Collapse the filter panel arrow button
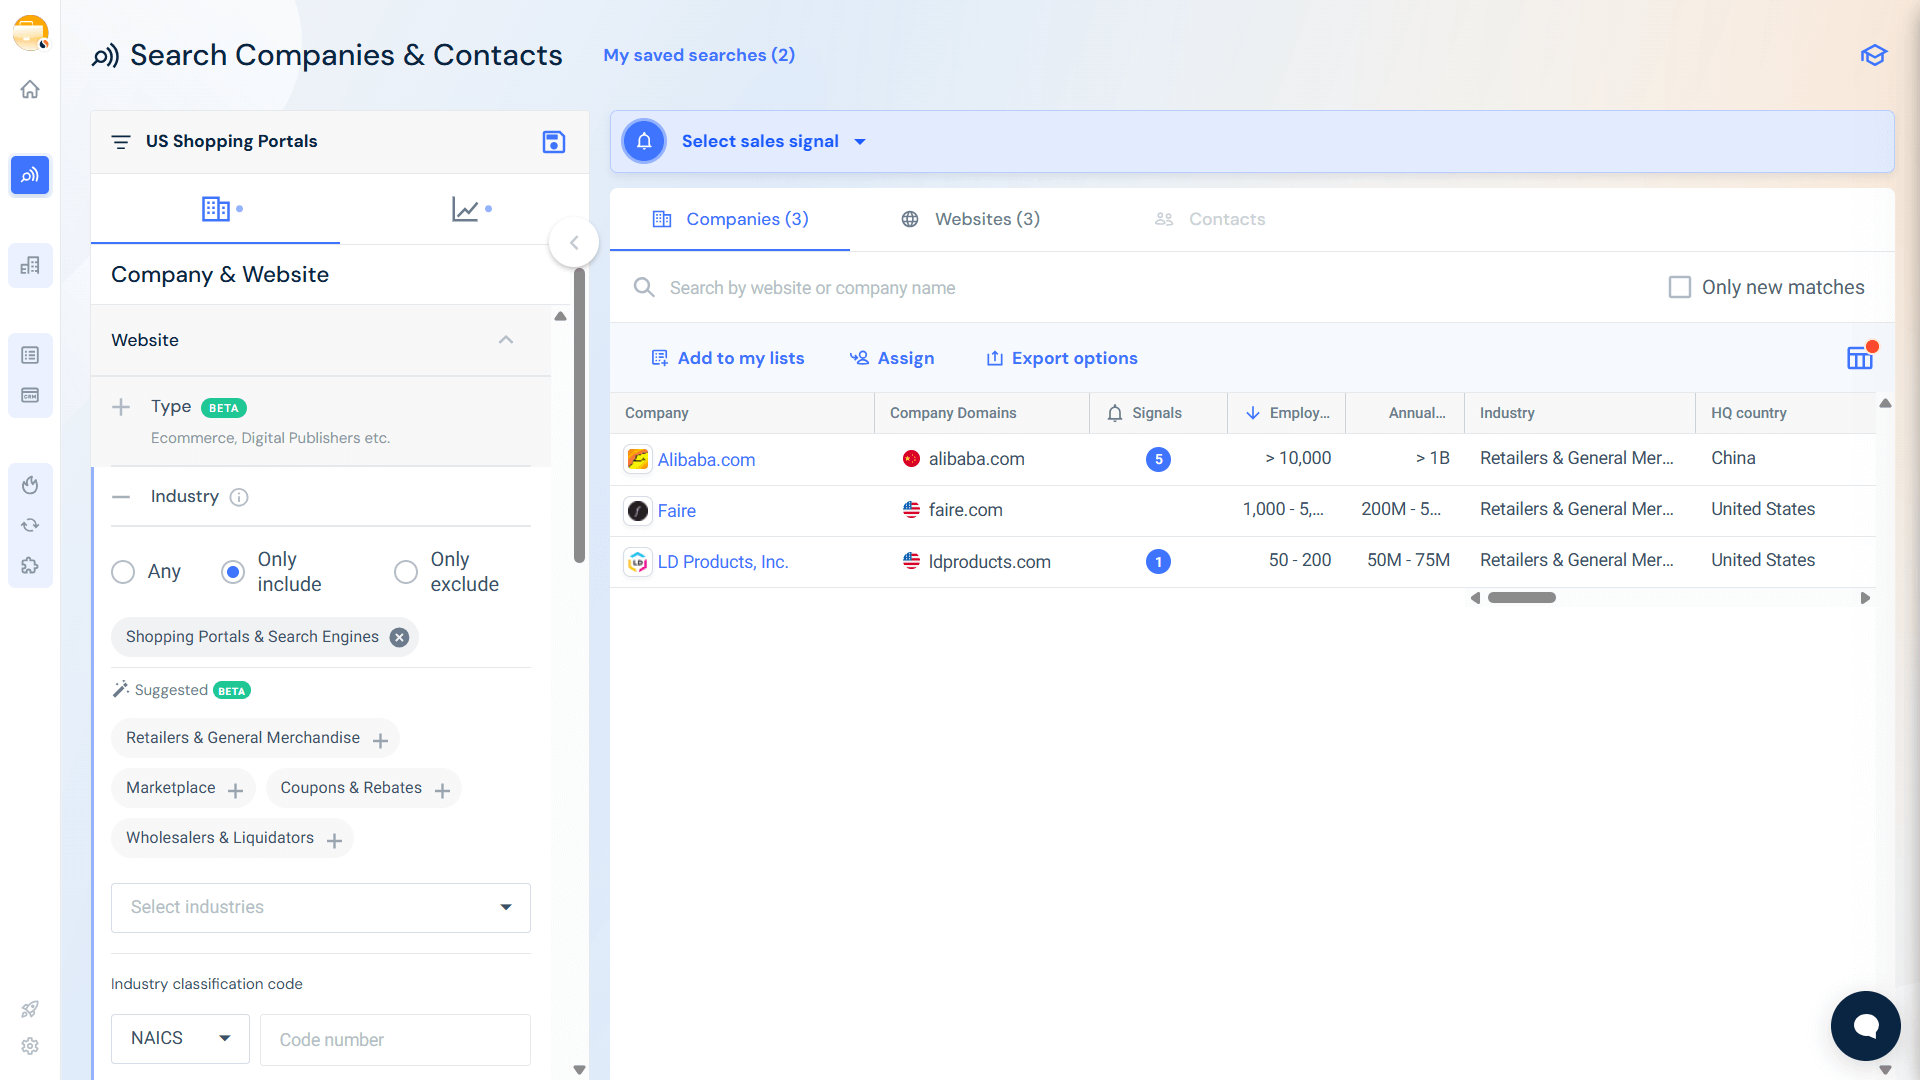The image size is (1920, 1080). pos(574,243)
